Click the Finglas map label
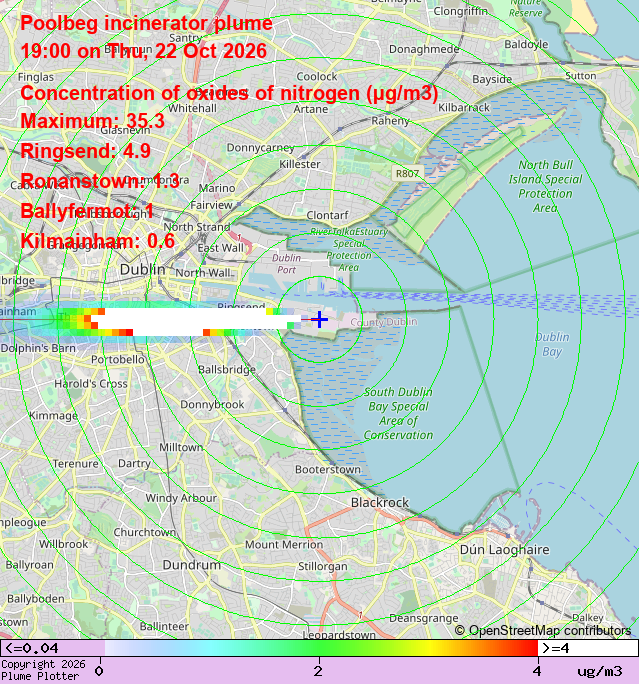639x684 pixels. 36,78
